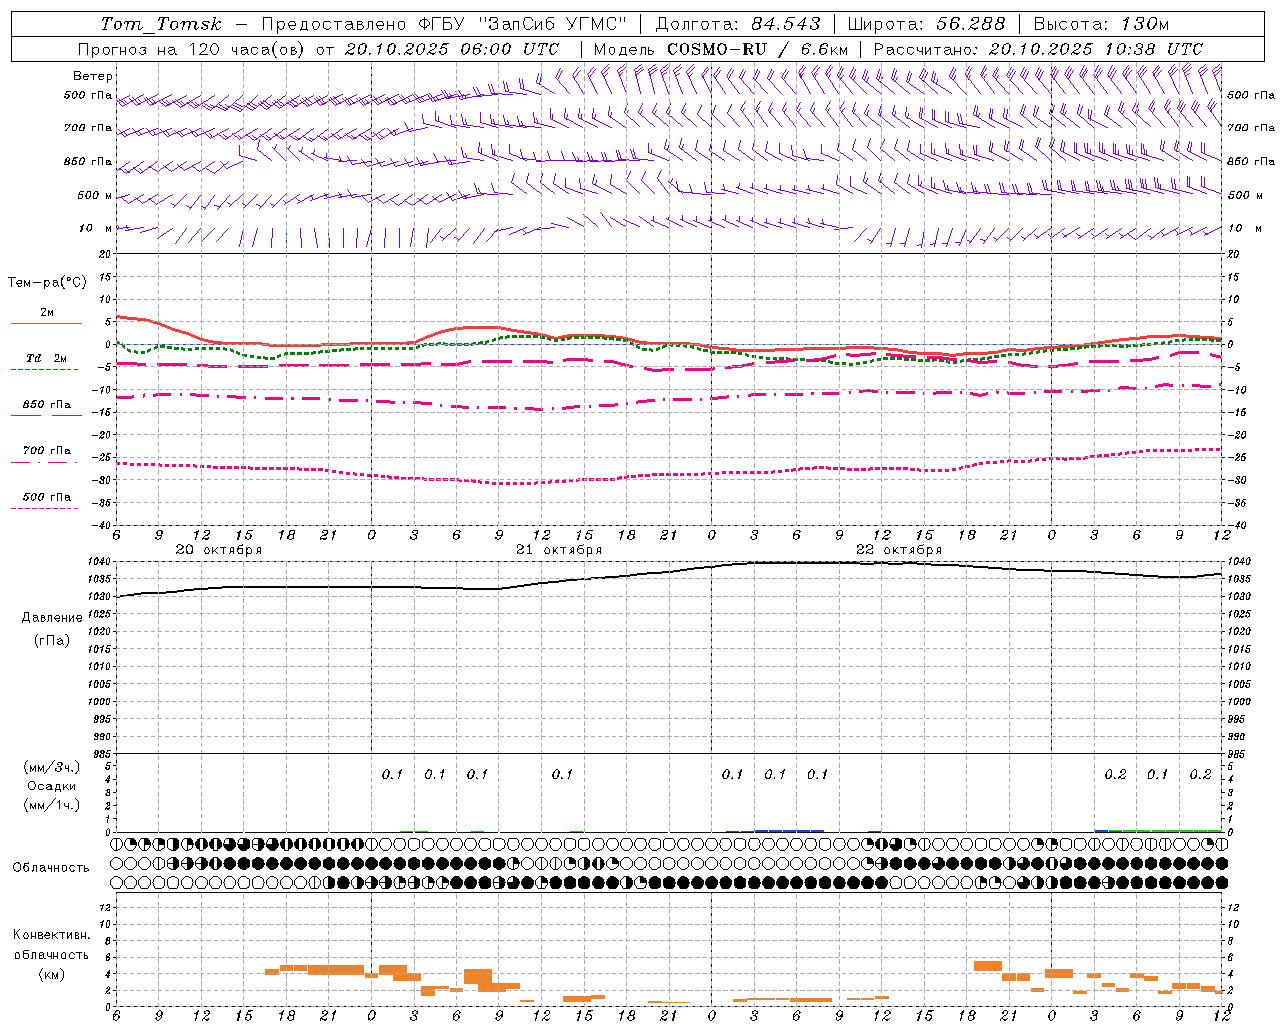1280x1024 pixels.
Task: Select the Высота: 130м field
Action: (1101, 24)
